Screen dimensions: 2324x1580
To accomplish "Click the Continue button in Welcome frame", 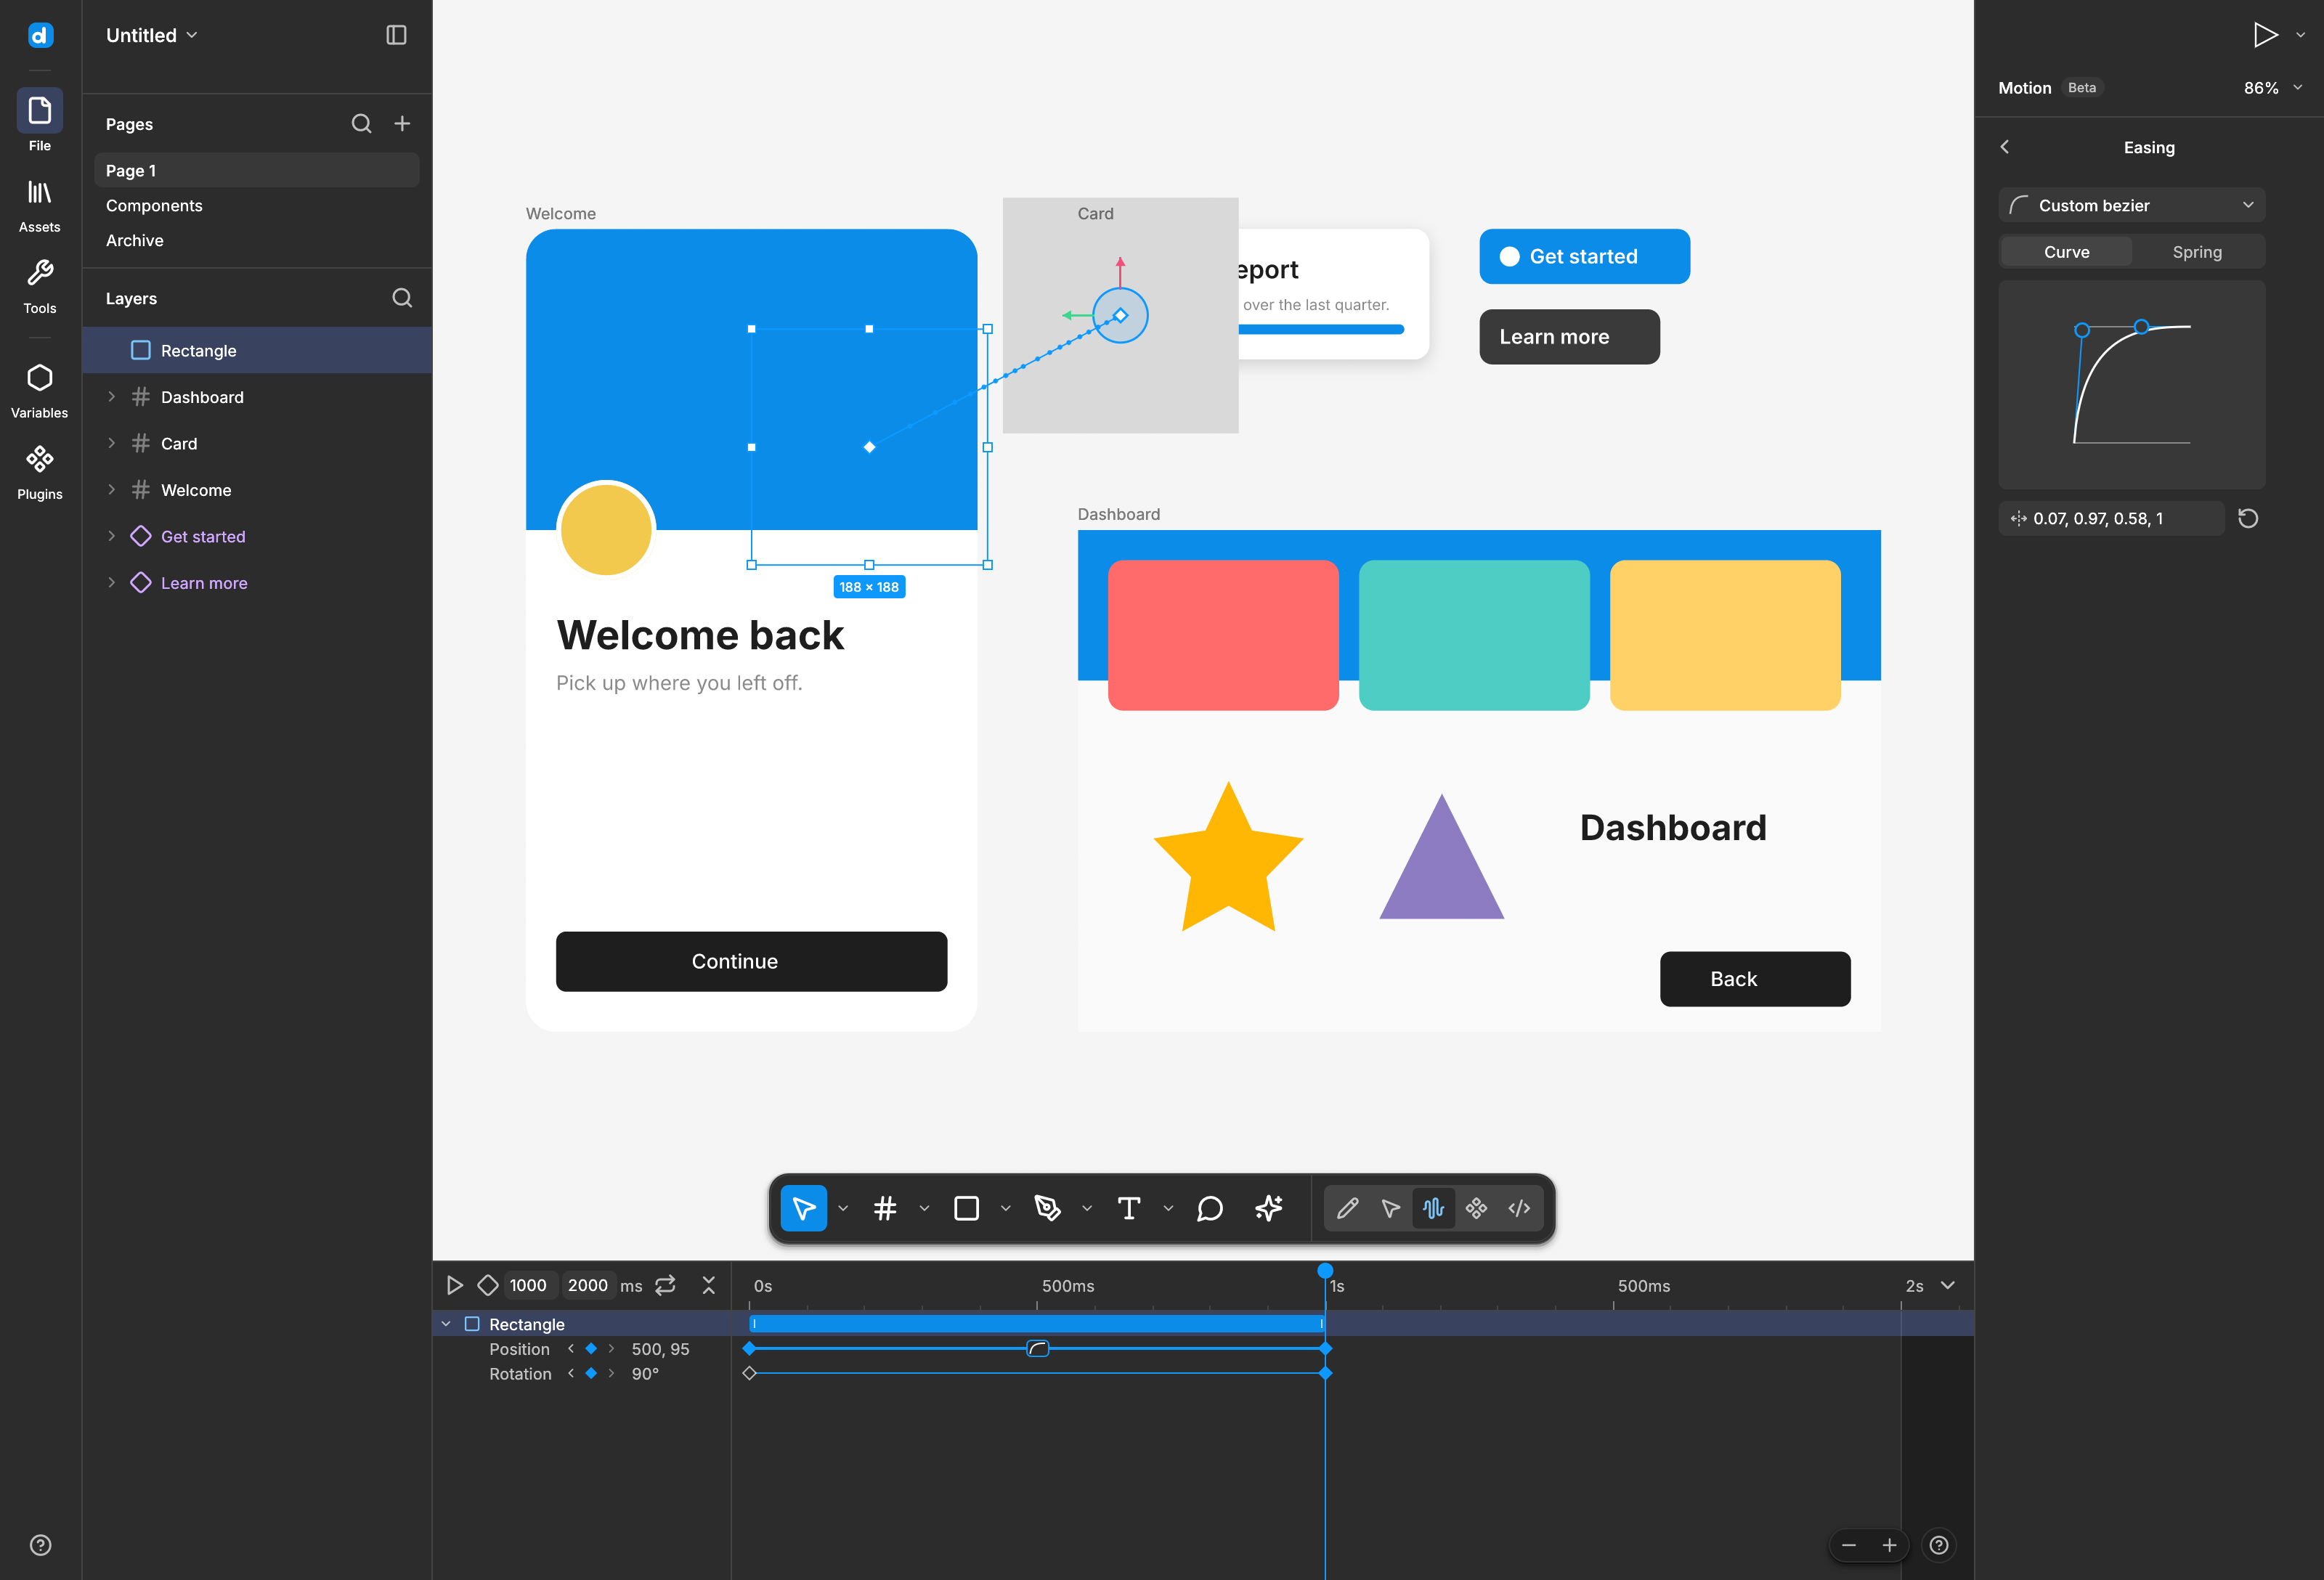I will pyautogui.click(x=751, y=961).
